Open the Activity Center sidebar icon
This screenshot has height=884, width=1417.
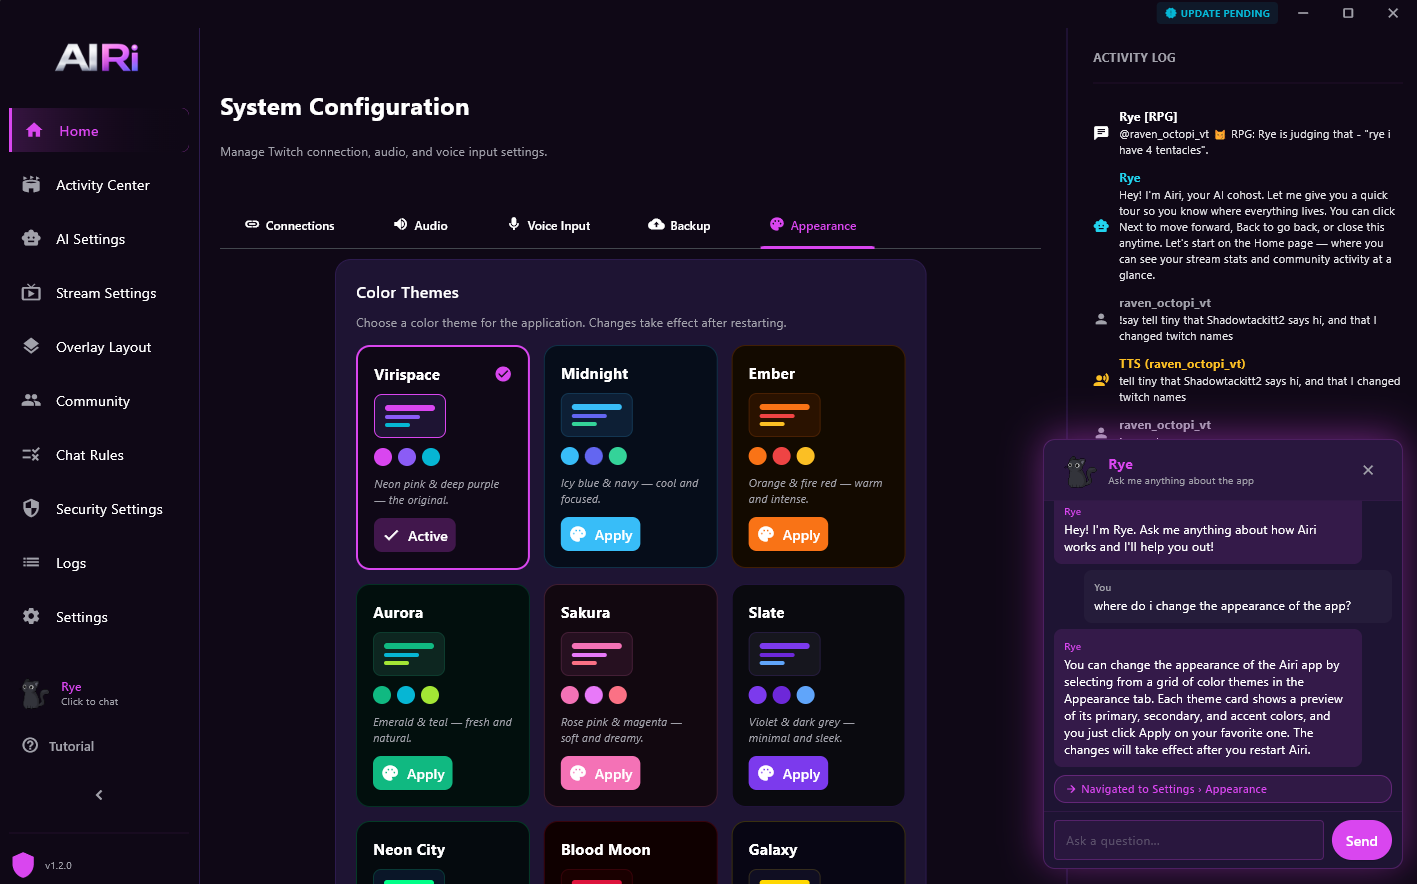31,185
